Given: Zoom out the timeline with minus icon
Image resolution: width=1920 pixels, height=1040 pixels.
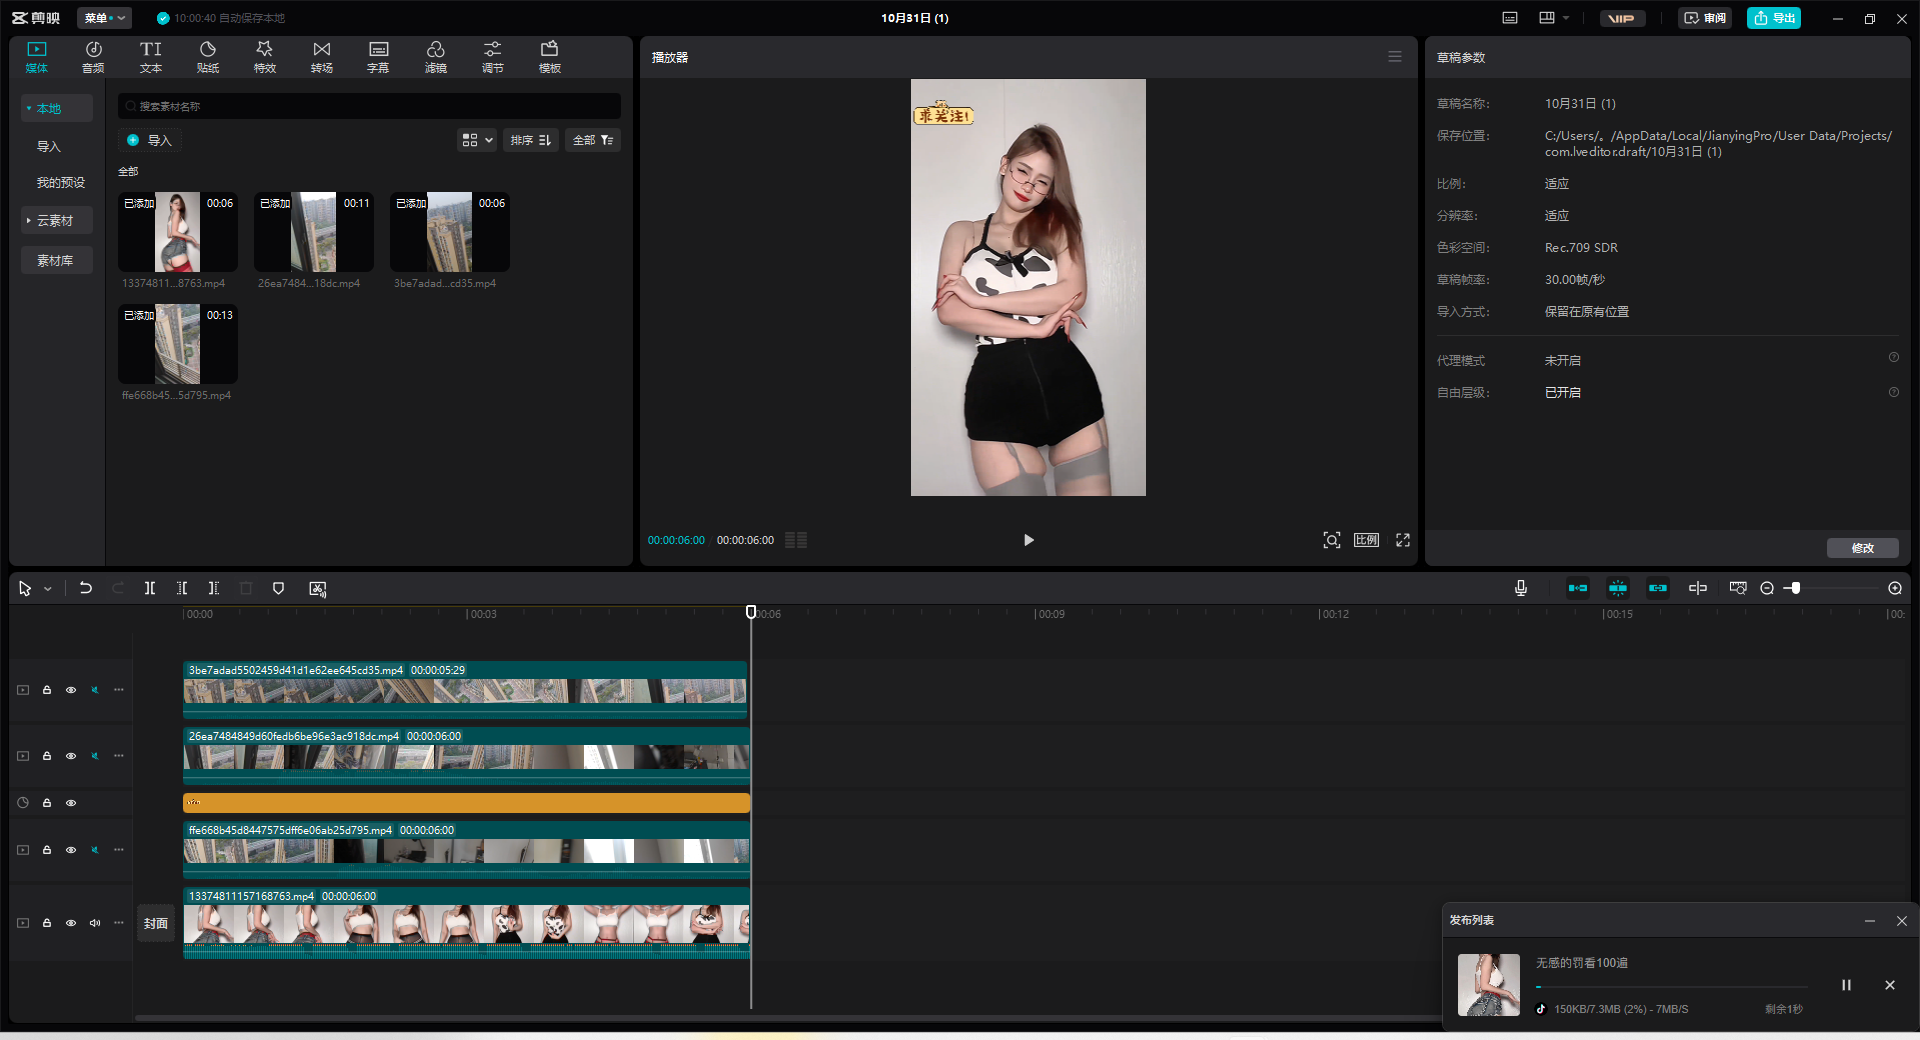Looking at the screenshot, I should (1767, 588).
